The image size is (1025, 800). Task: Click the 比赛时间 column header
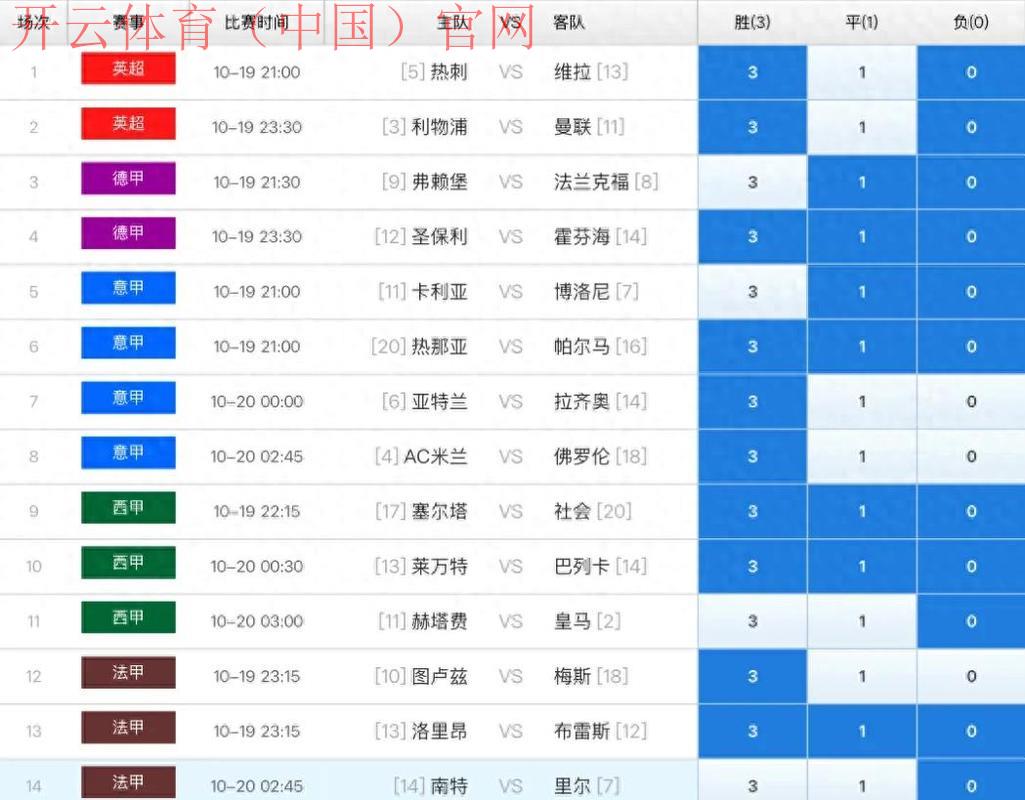tap(257, 22)
